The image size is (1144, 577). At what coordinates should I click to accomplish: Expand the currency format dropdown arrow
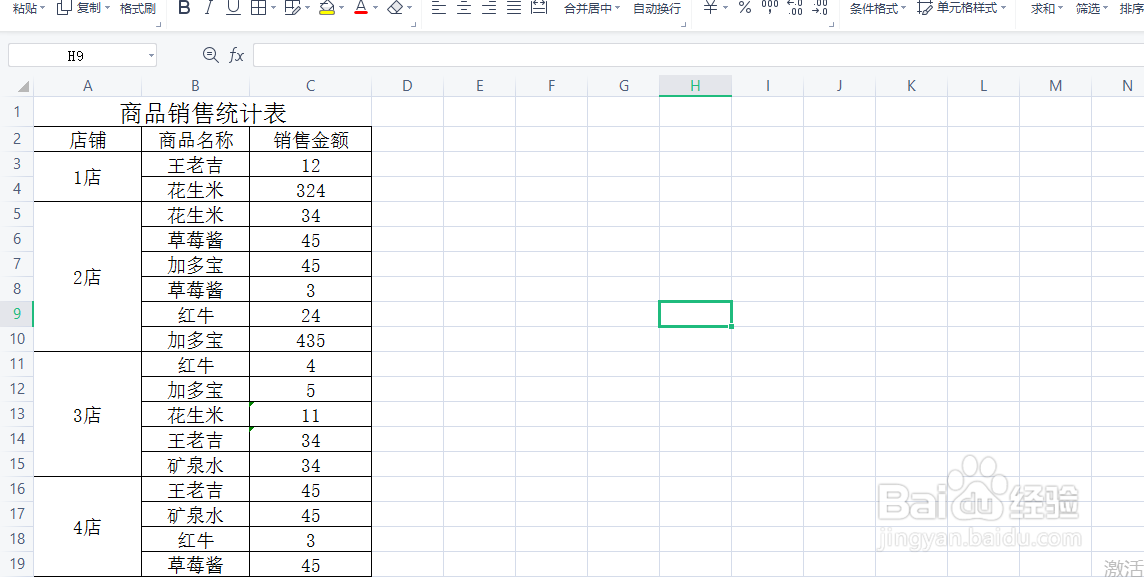click(x=725, y=9)
